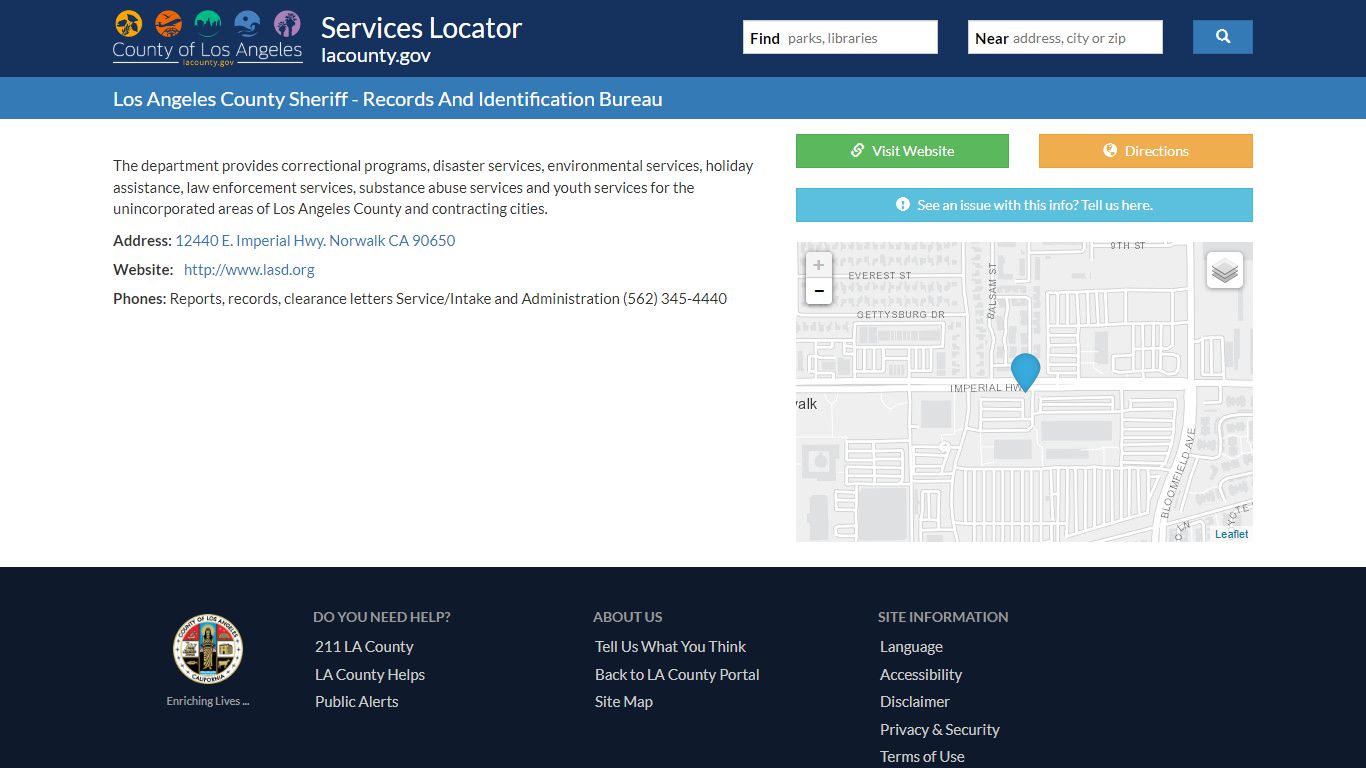Open the map layers control

click(1225, 270)
